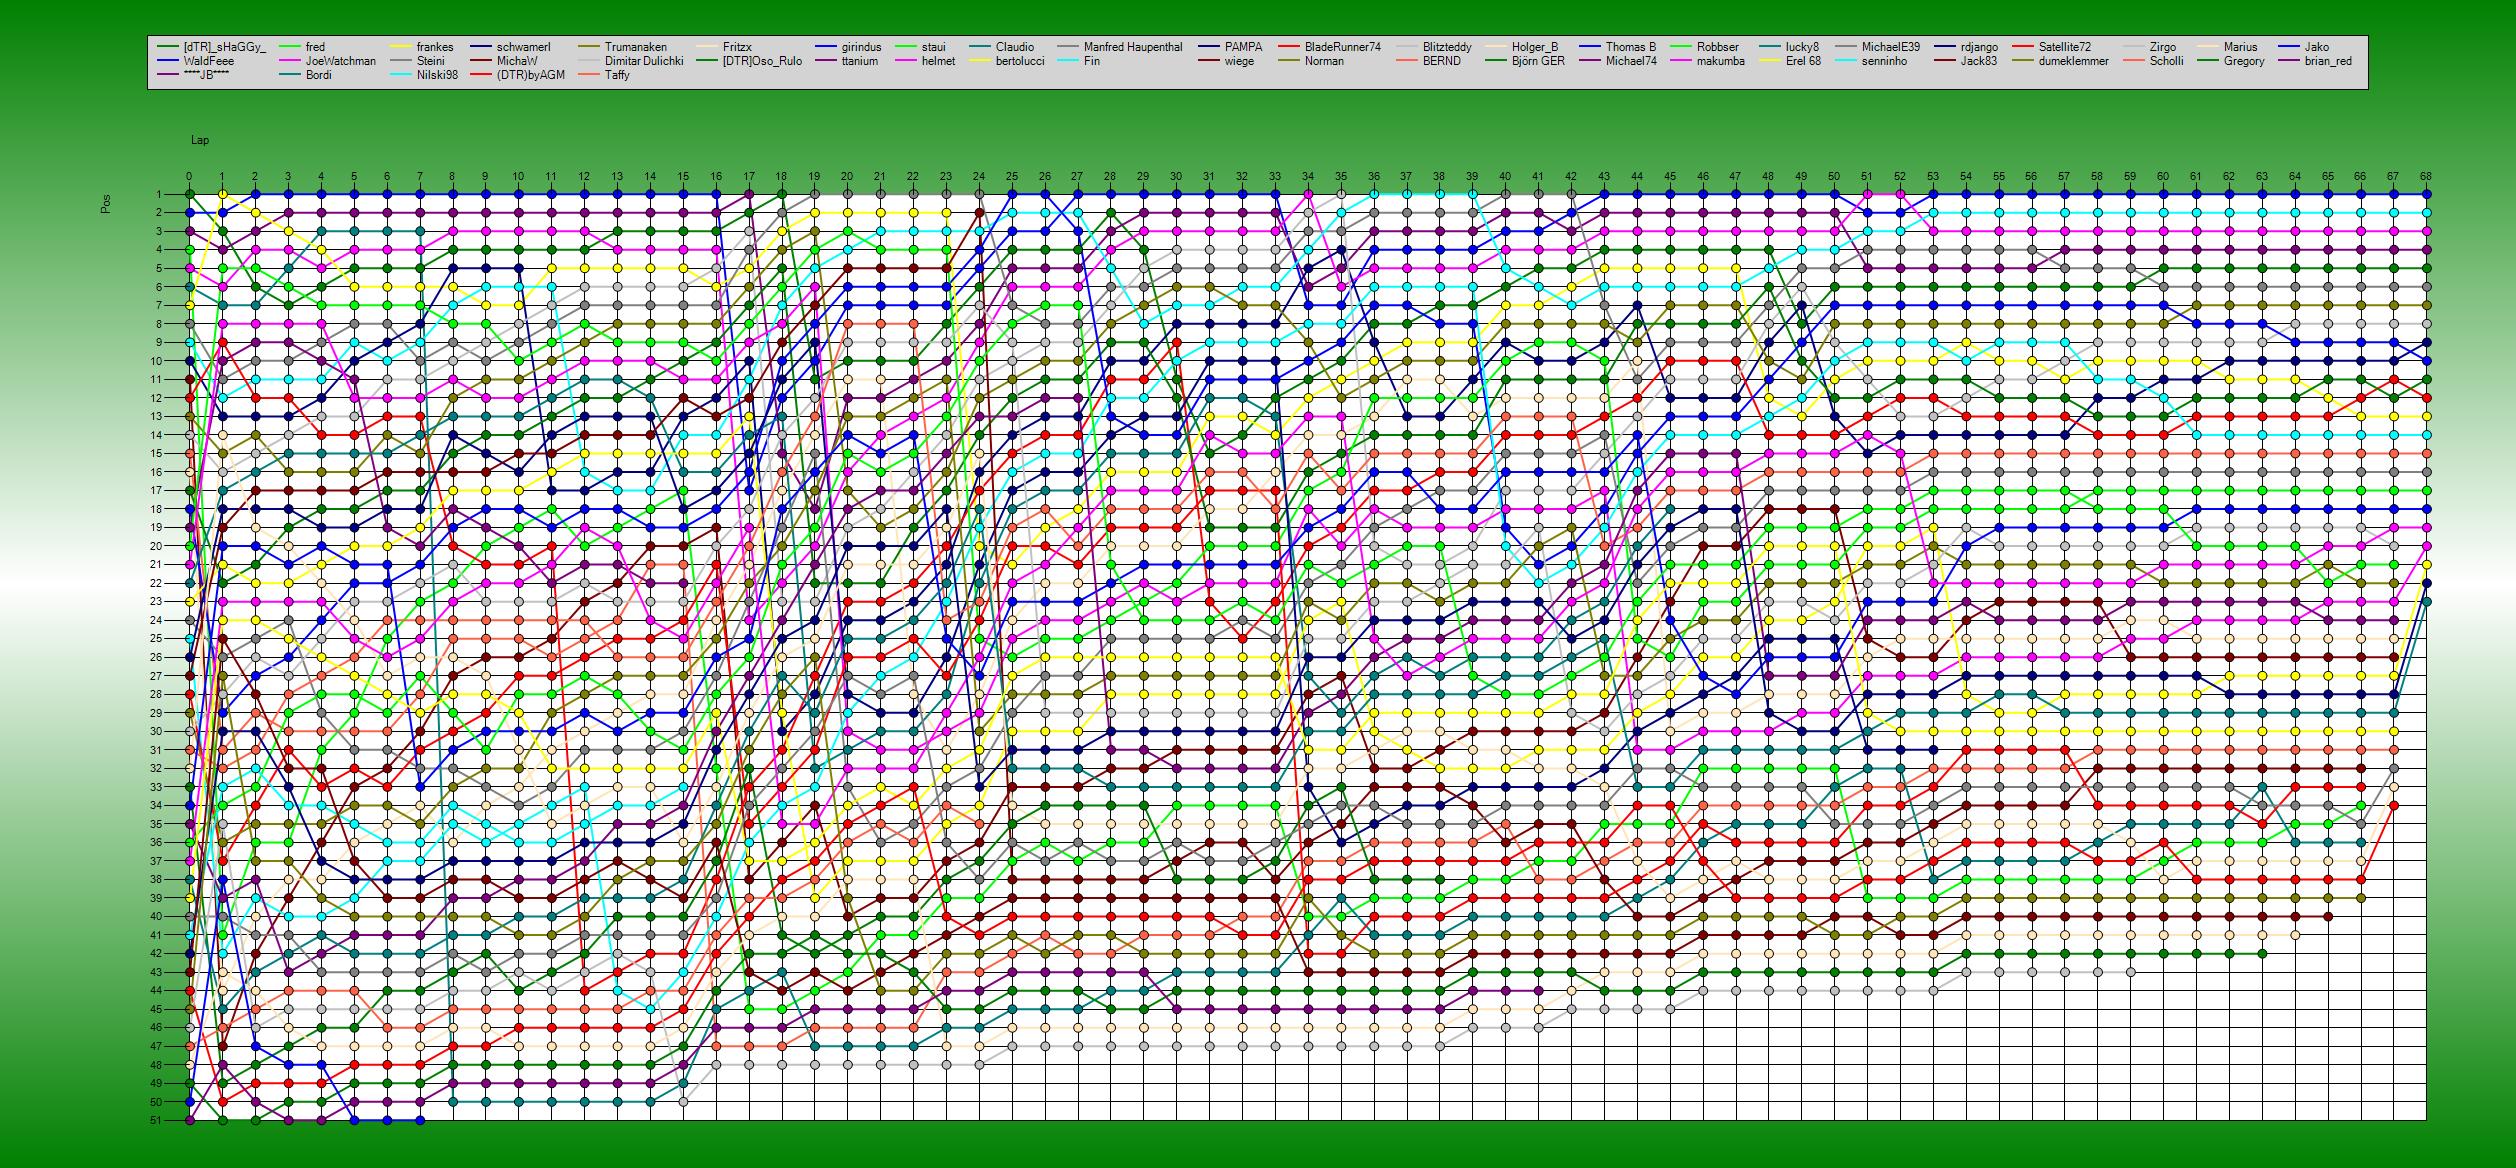This screenshot has width=2516, height=1168.
Task: Select the Claudio legend label
Action: click(1015, 47)
